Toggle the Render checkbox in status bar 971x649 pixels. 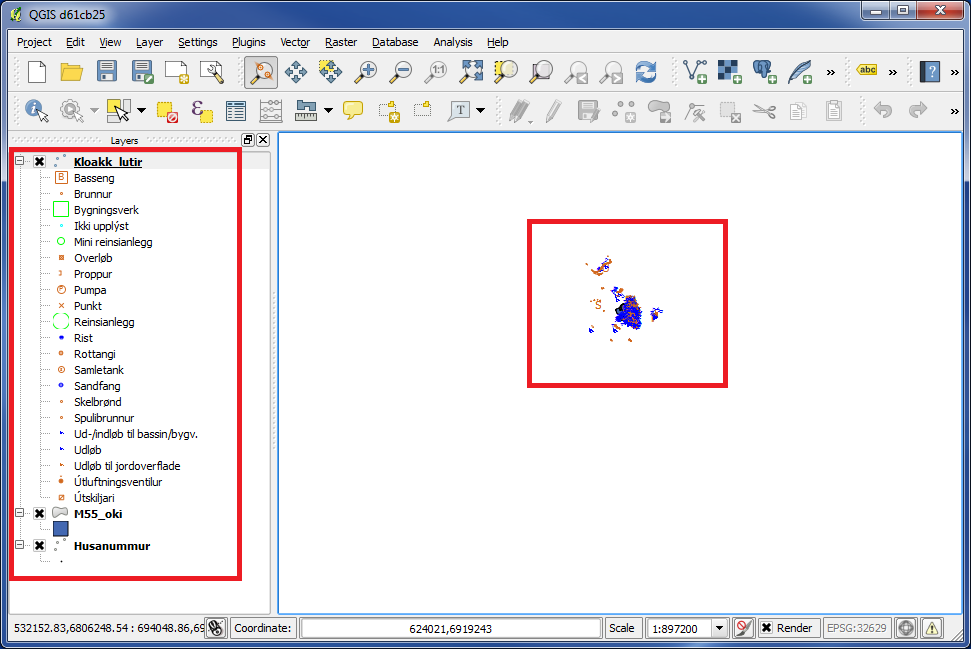click(766, 628)
